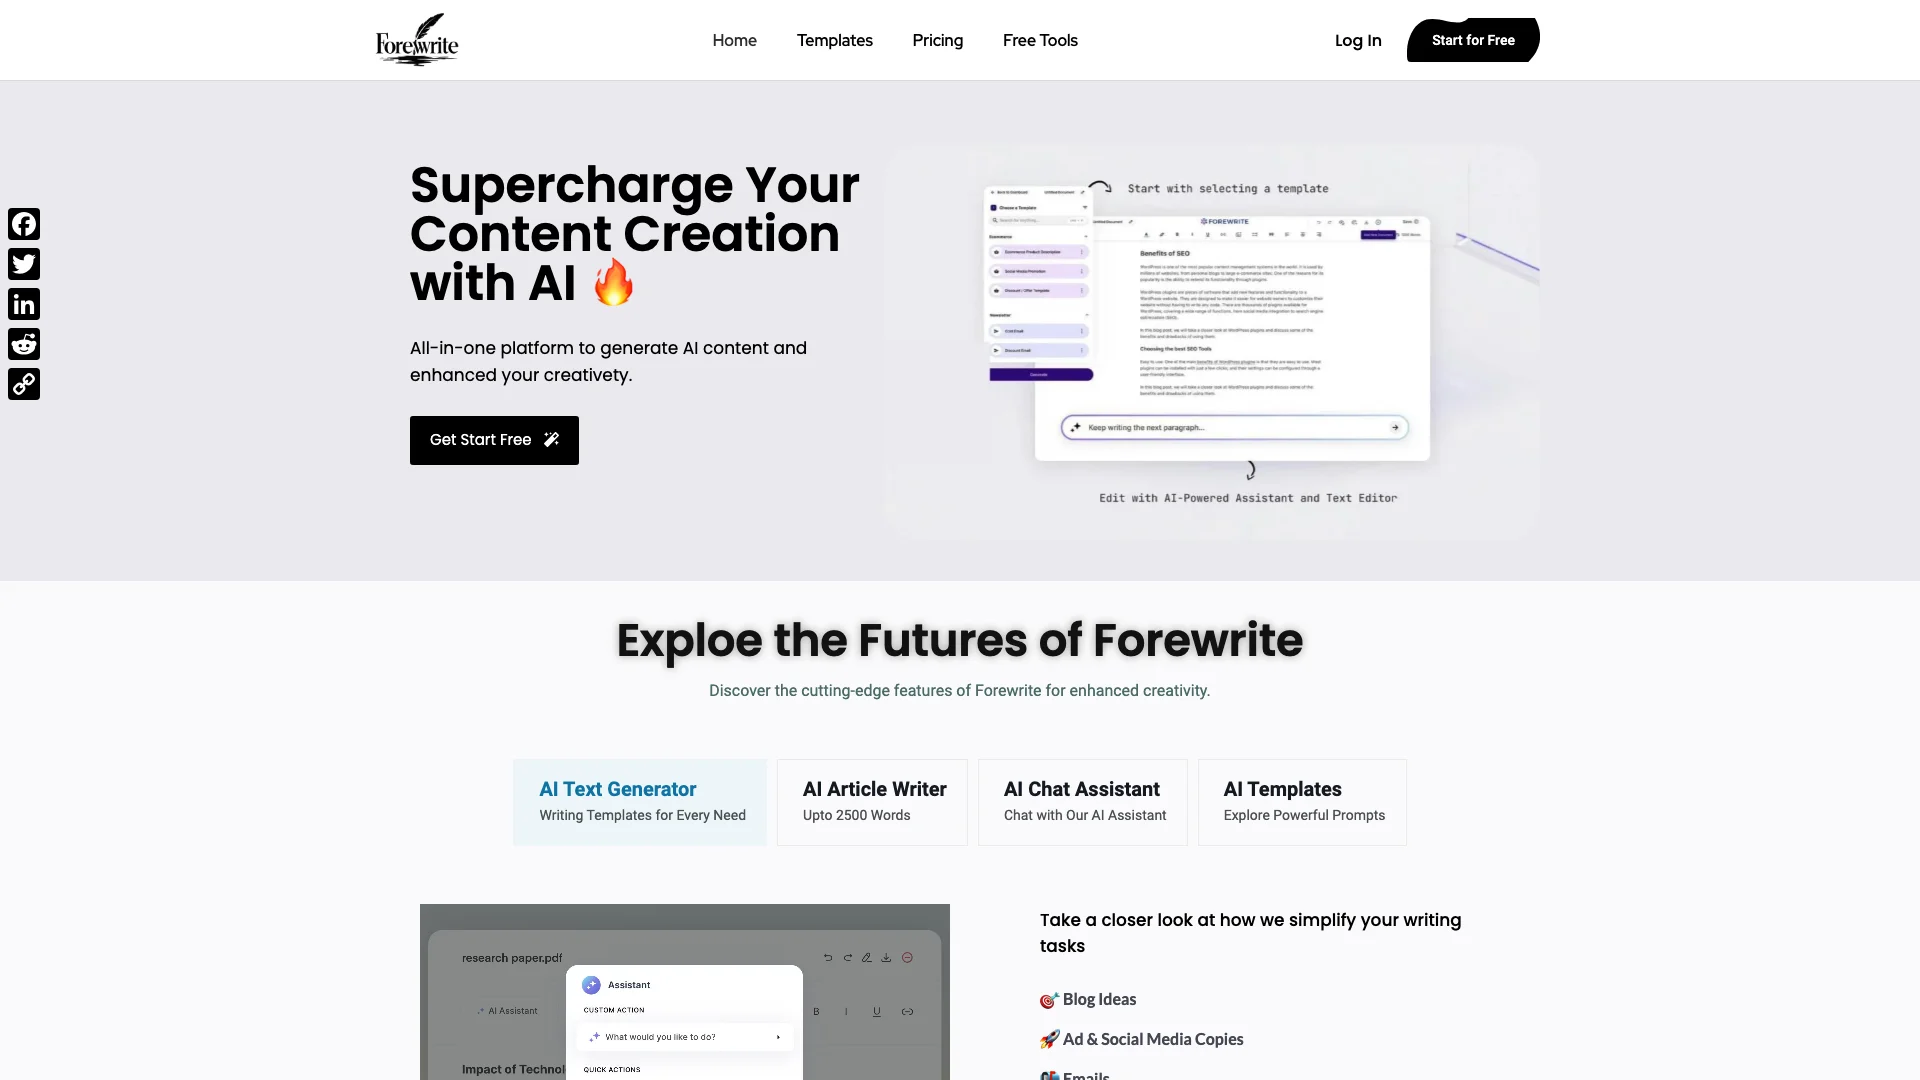Click the Forewrite logo icon
The width and height of the screenshot is (1920, 1080).
click(417, 40)
